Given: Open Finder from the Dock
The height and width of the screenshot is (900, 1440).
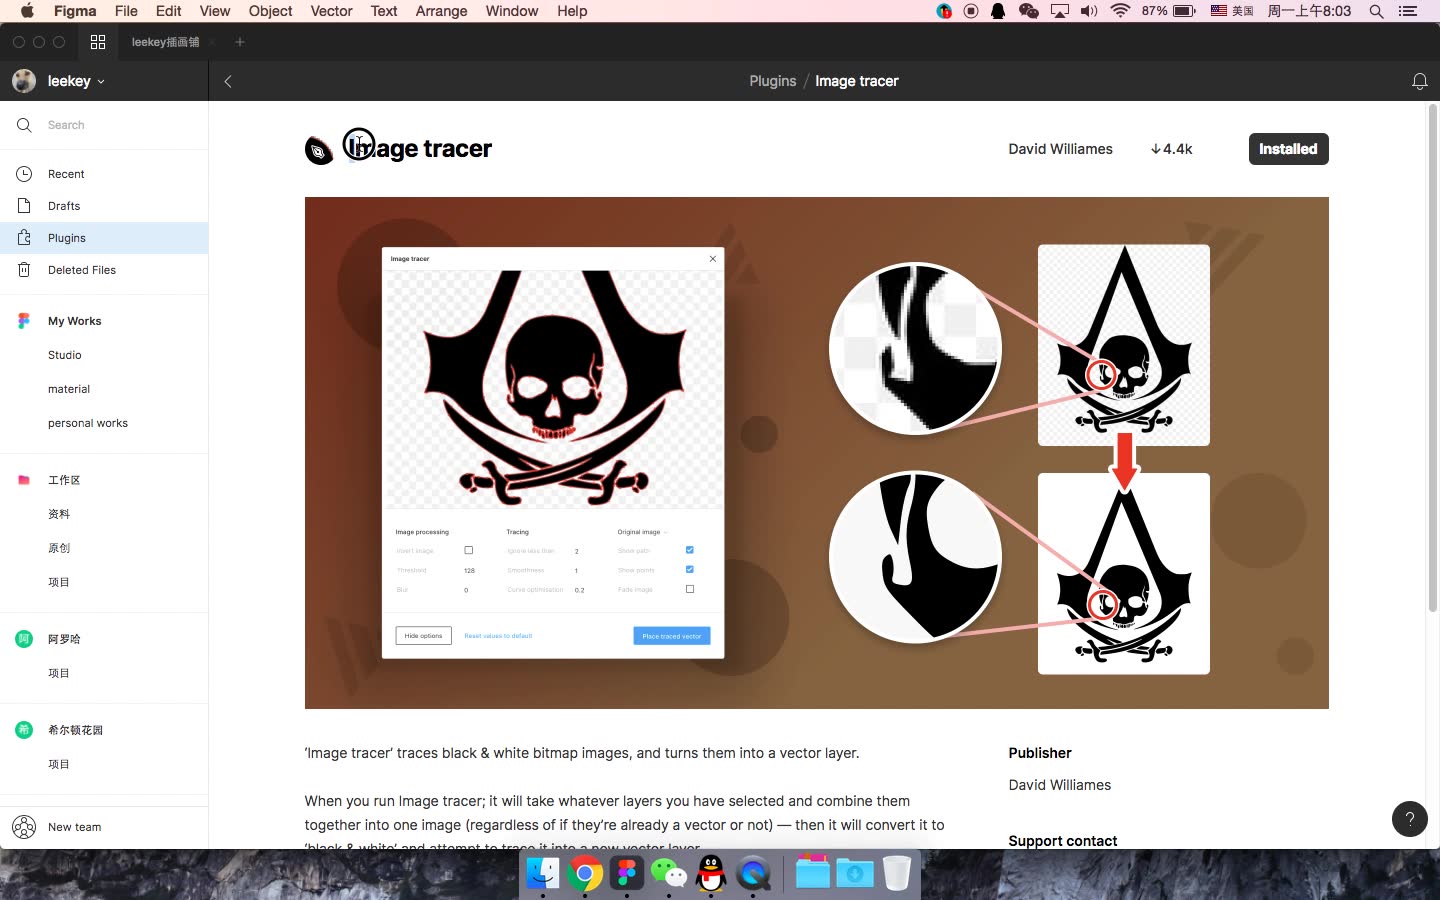Looking at the screenshot, I should (x=543, y=873).
